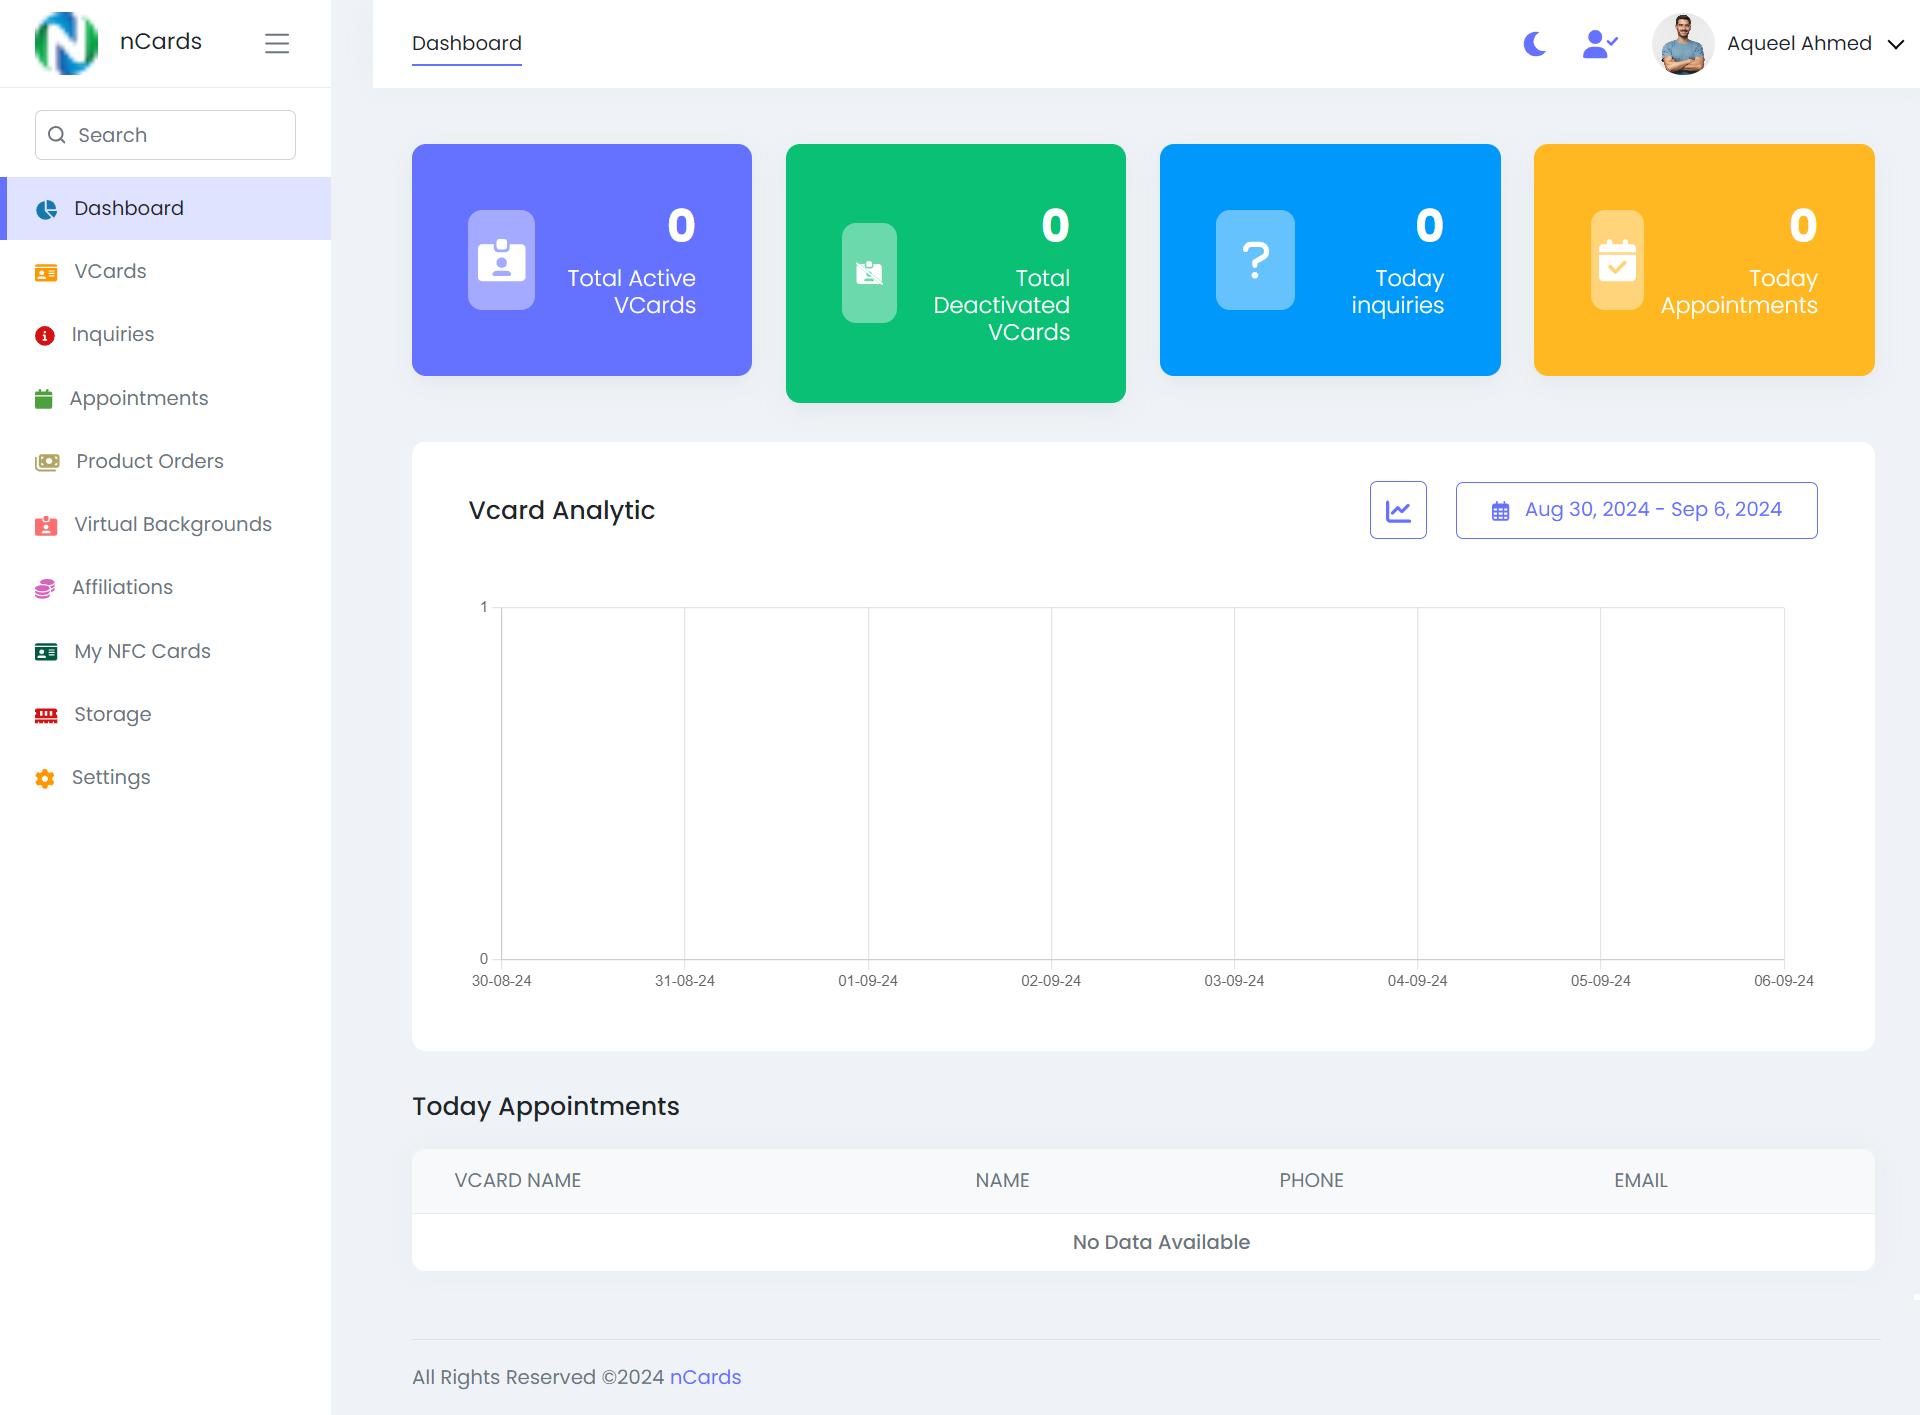
Task: Click the Total Active VCards card
Action: point(581,260)
